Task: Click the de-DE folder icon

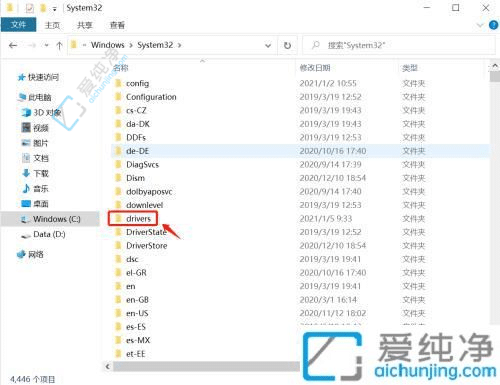Action: [x=118, y=151]
